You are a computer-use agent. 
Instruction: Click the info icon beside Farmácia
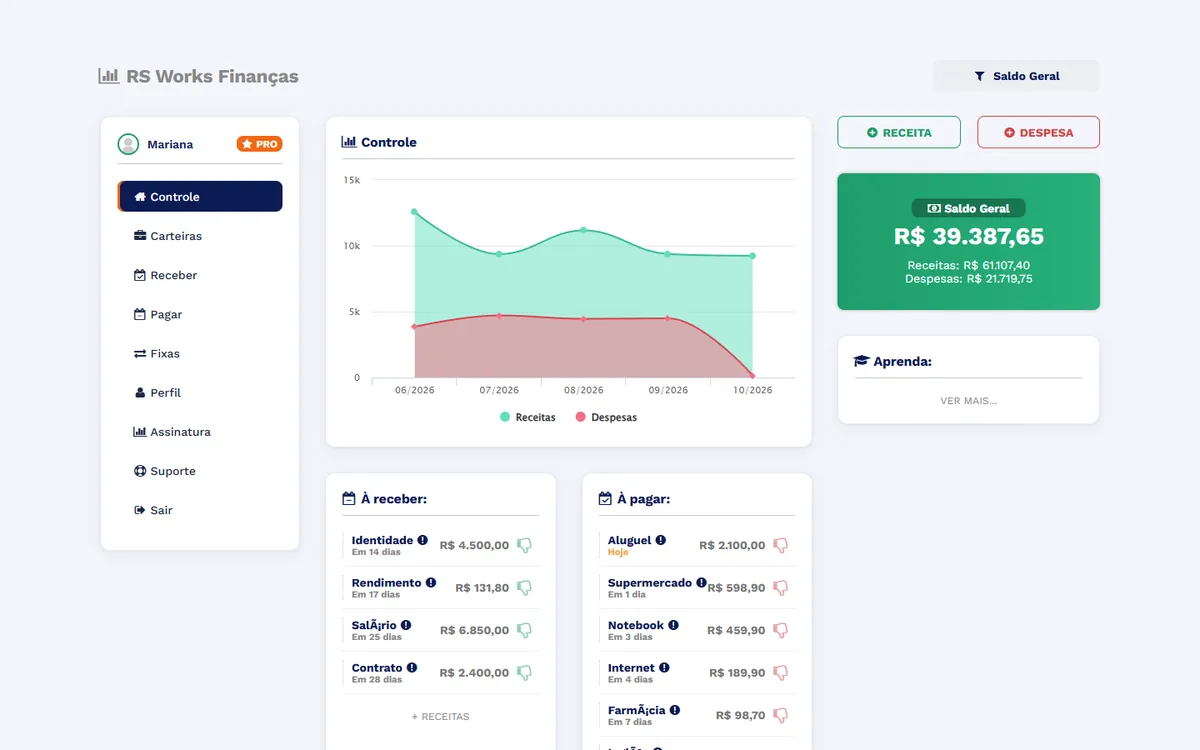click(675, 710)
